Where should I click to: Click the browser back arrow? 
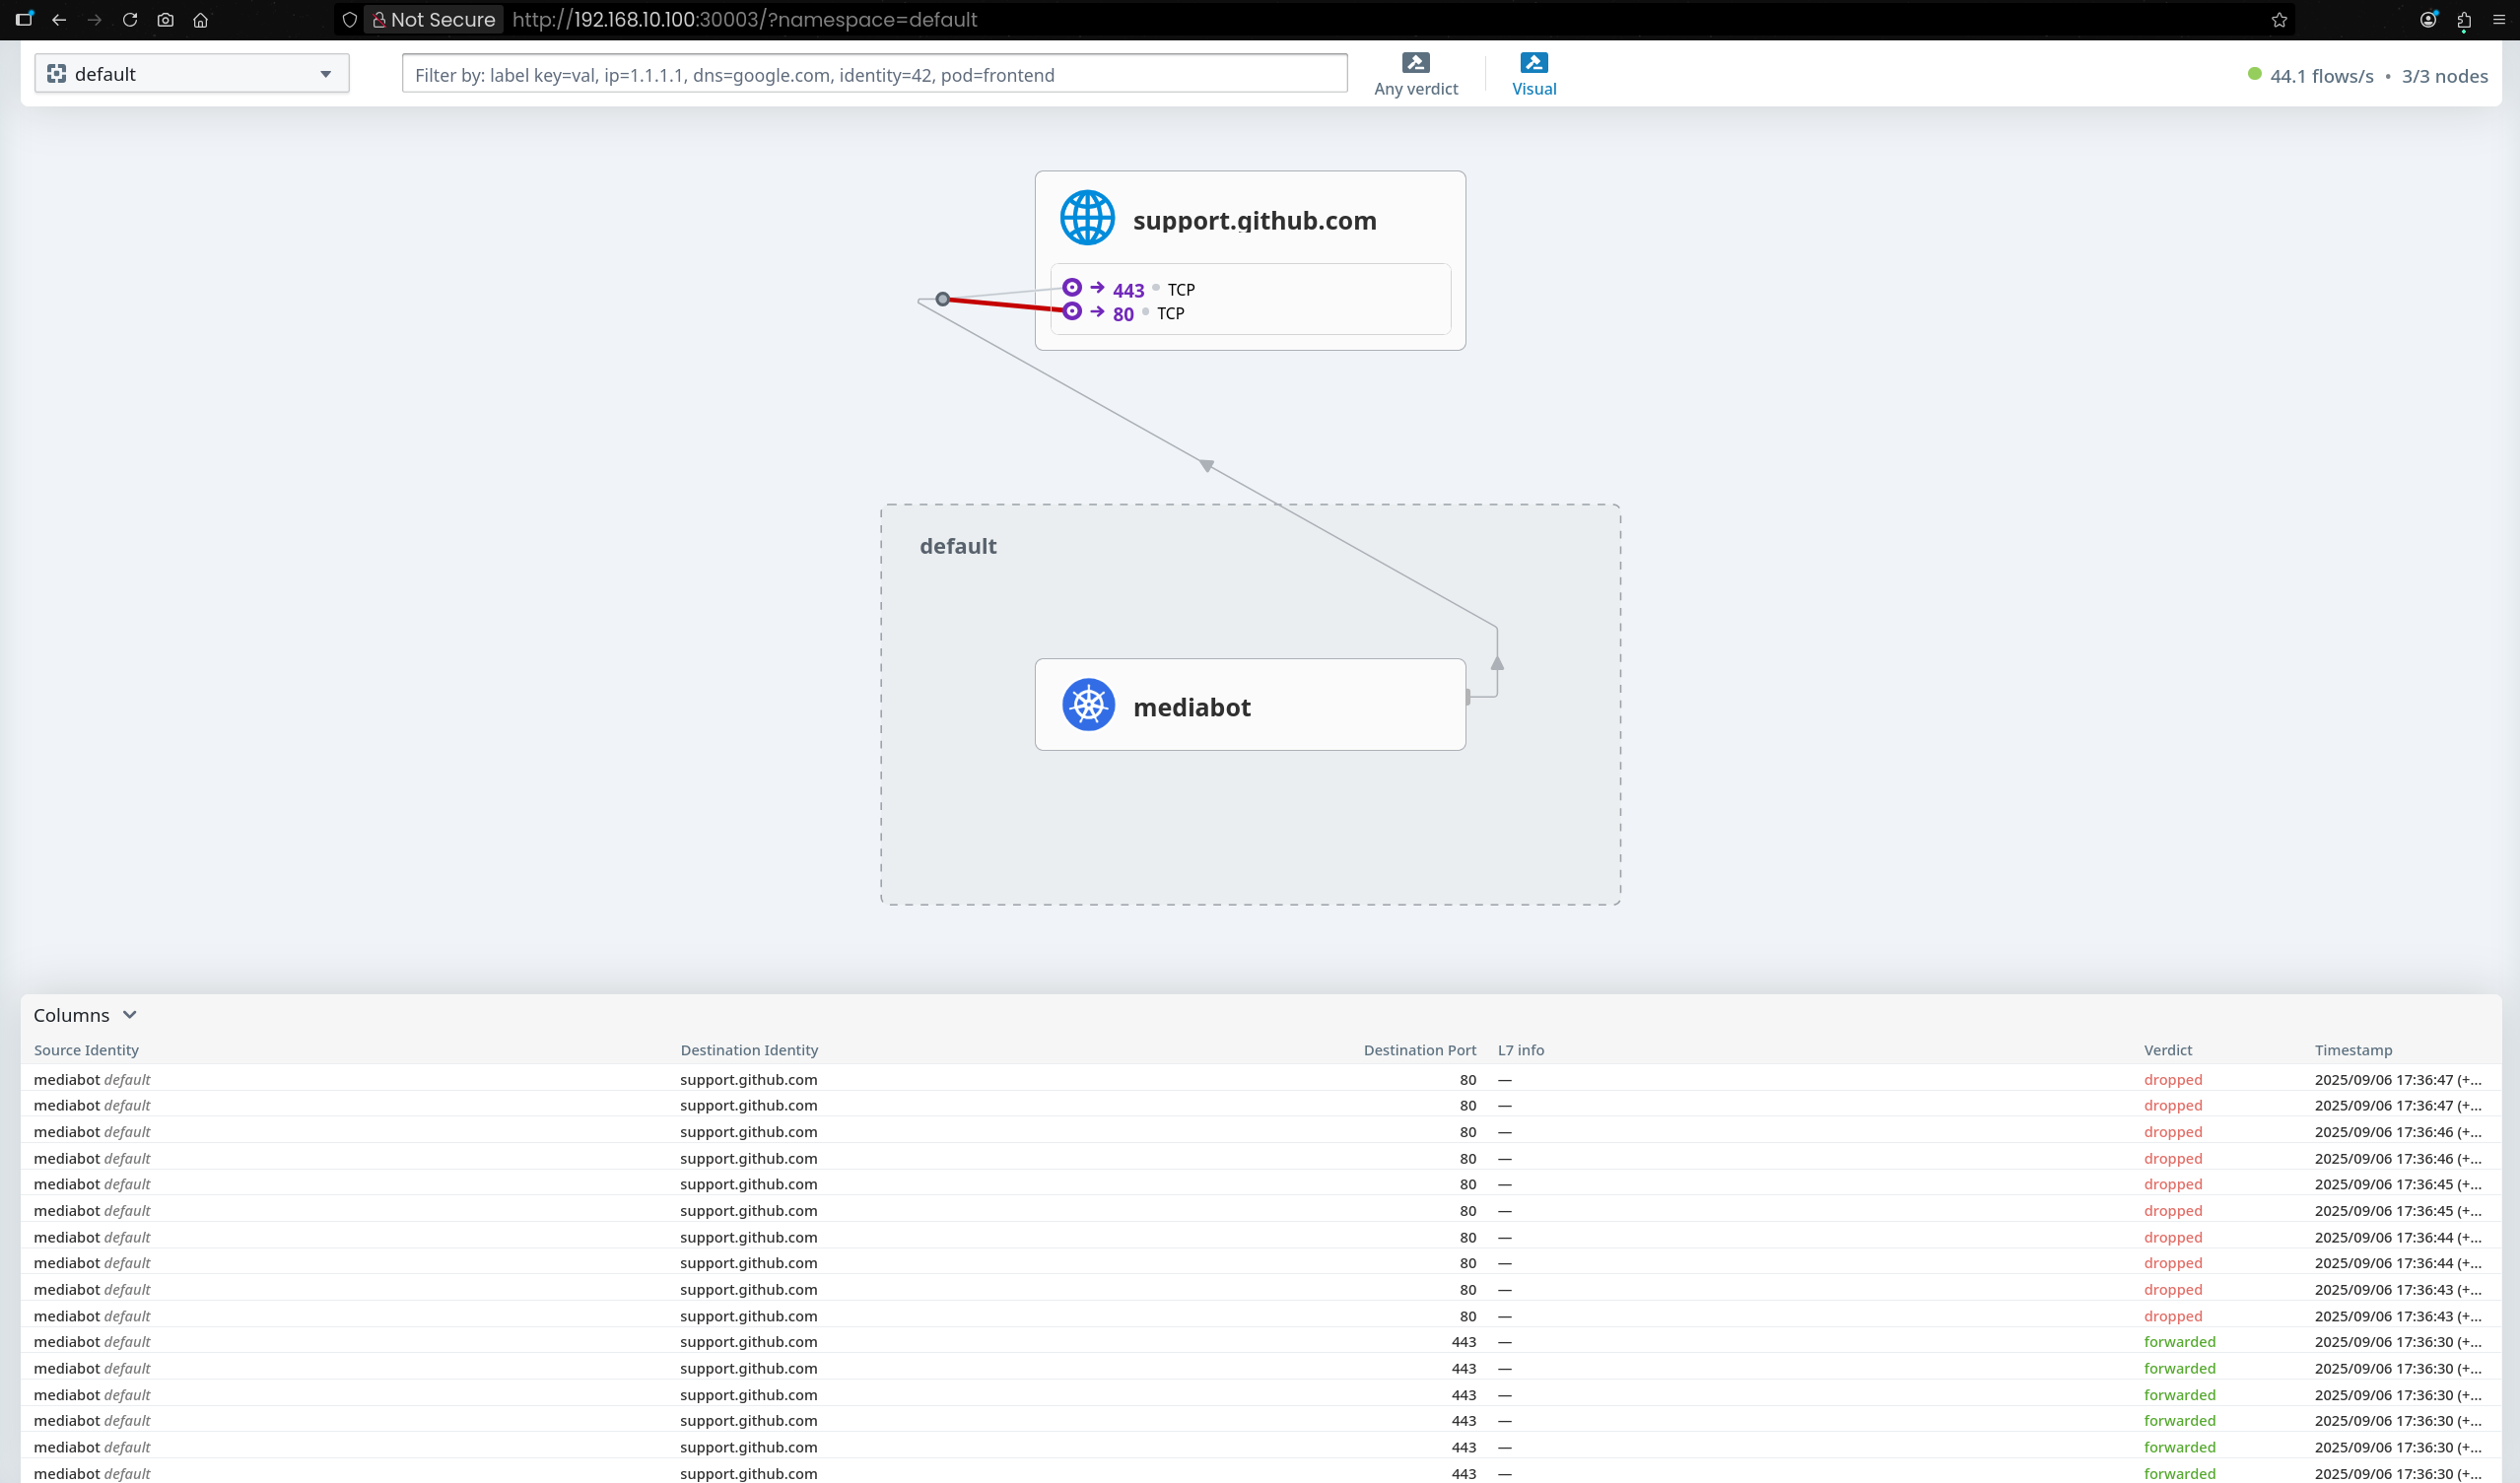[x=59, y=20]
